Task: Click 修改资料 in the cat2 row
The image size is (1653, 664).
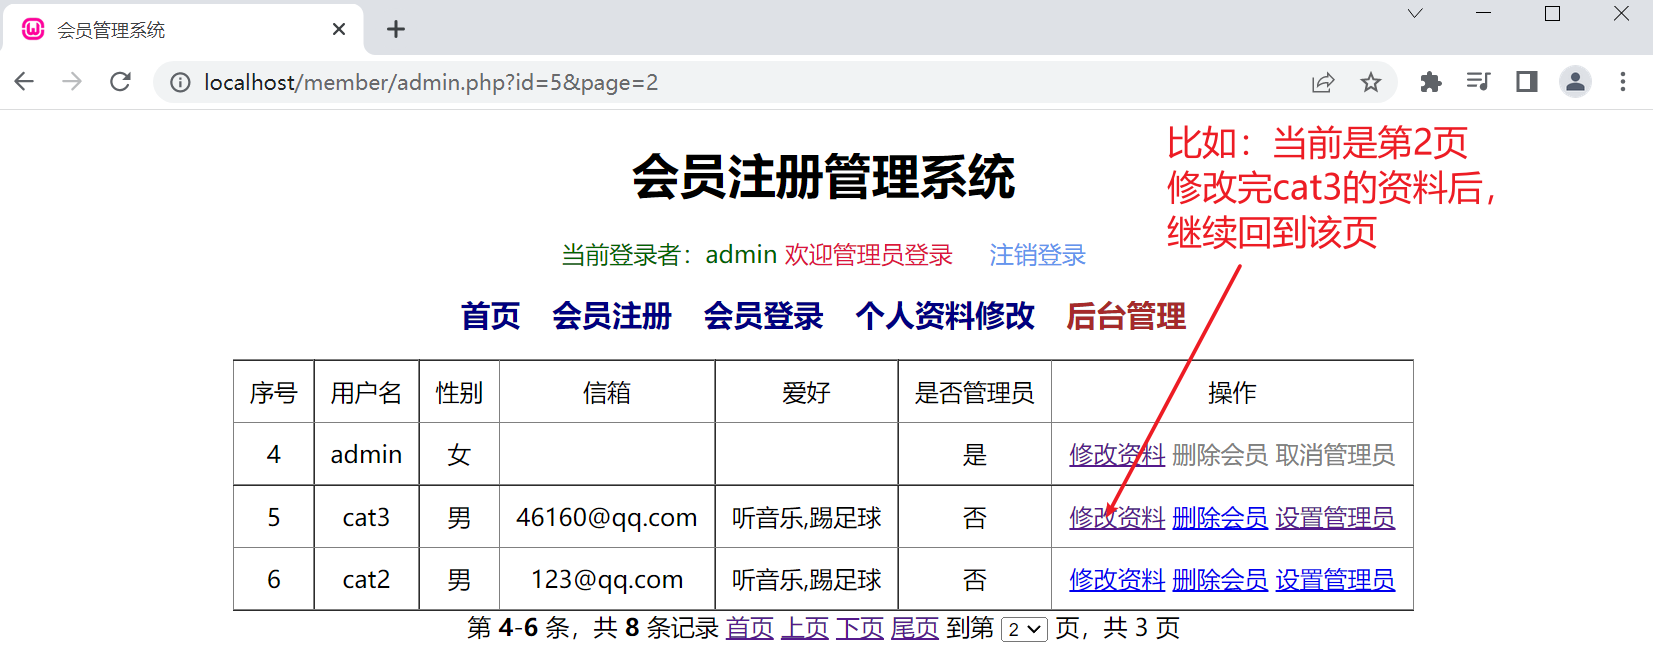Action: point(1117,580)
